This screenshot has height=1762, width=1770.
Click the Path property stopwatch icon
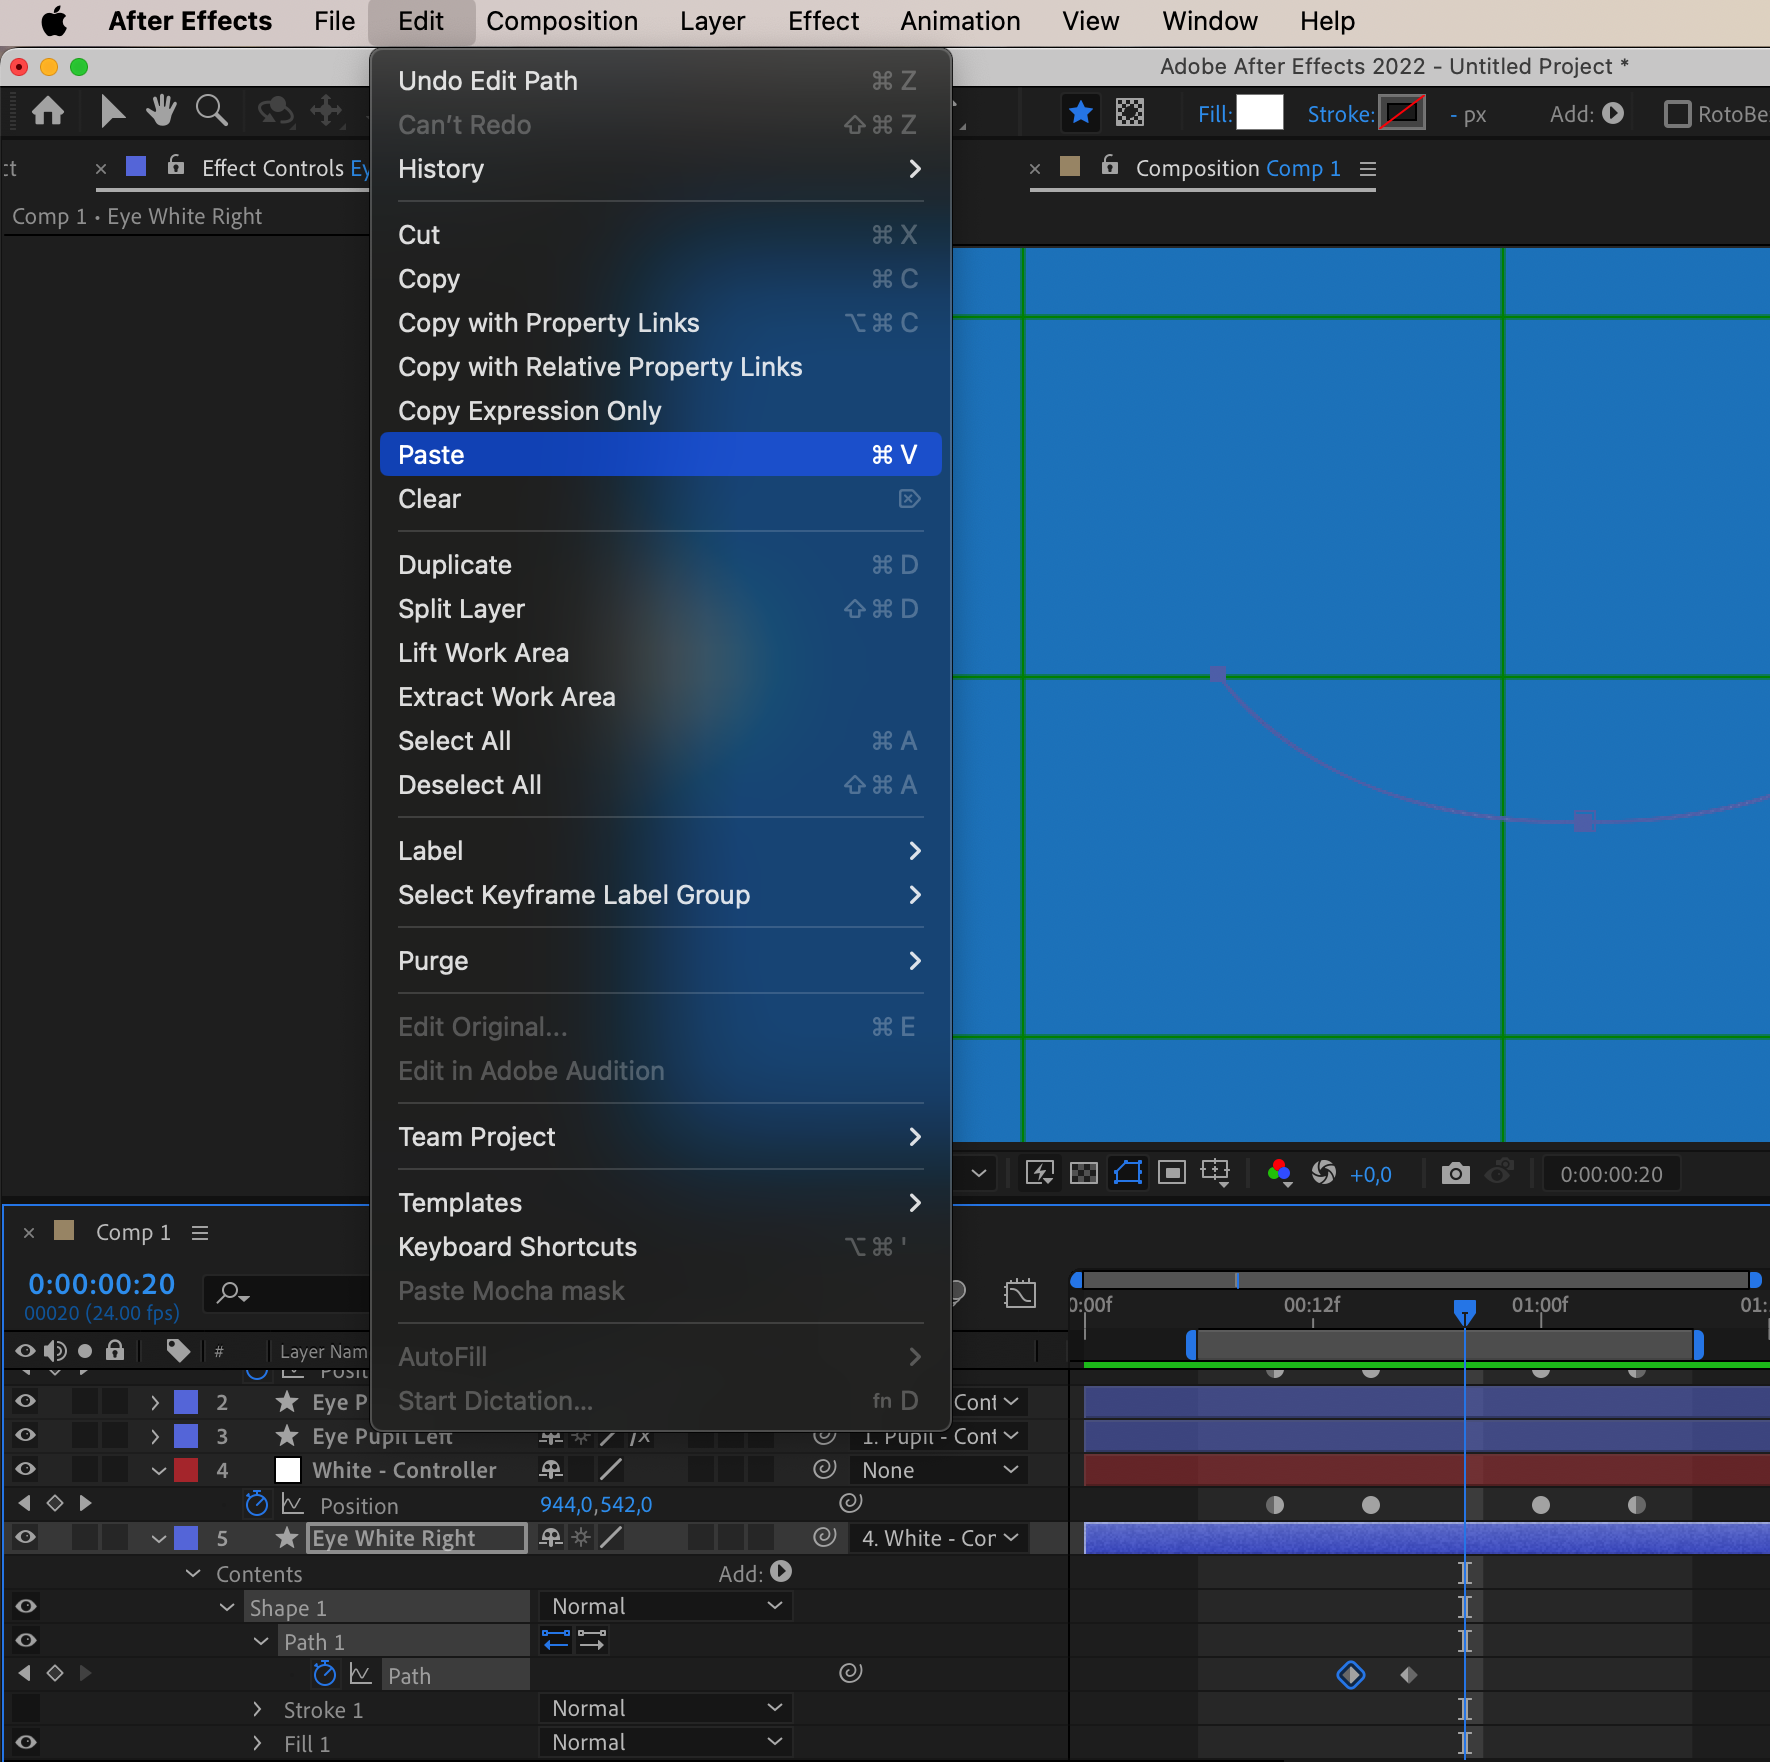click(x=325, y=1673)
